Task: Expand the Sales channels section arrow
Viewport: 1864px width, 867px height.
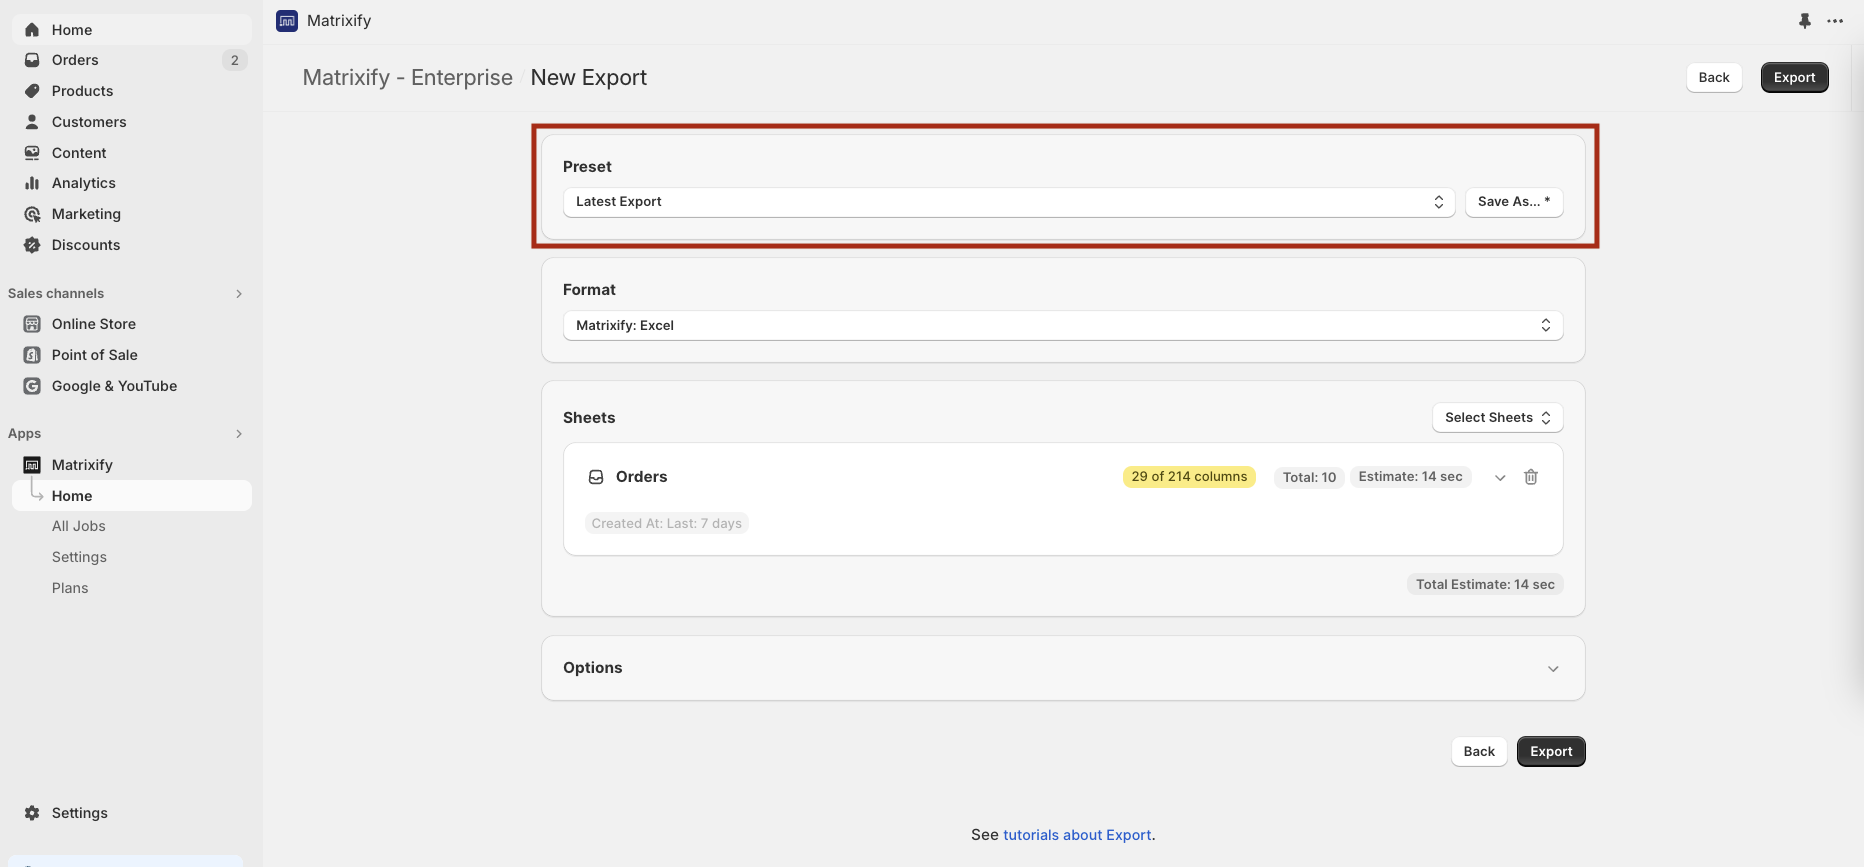Action: coord(239,294)
